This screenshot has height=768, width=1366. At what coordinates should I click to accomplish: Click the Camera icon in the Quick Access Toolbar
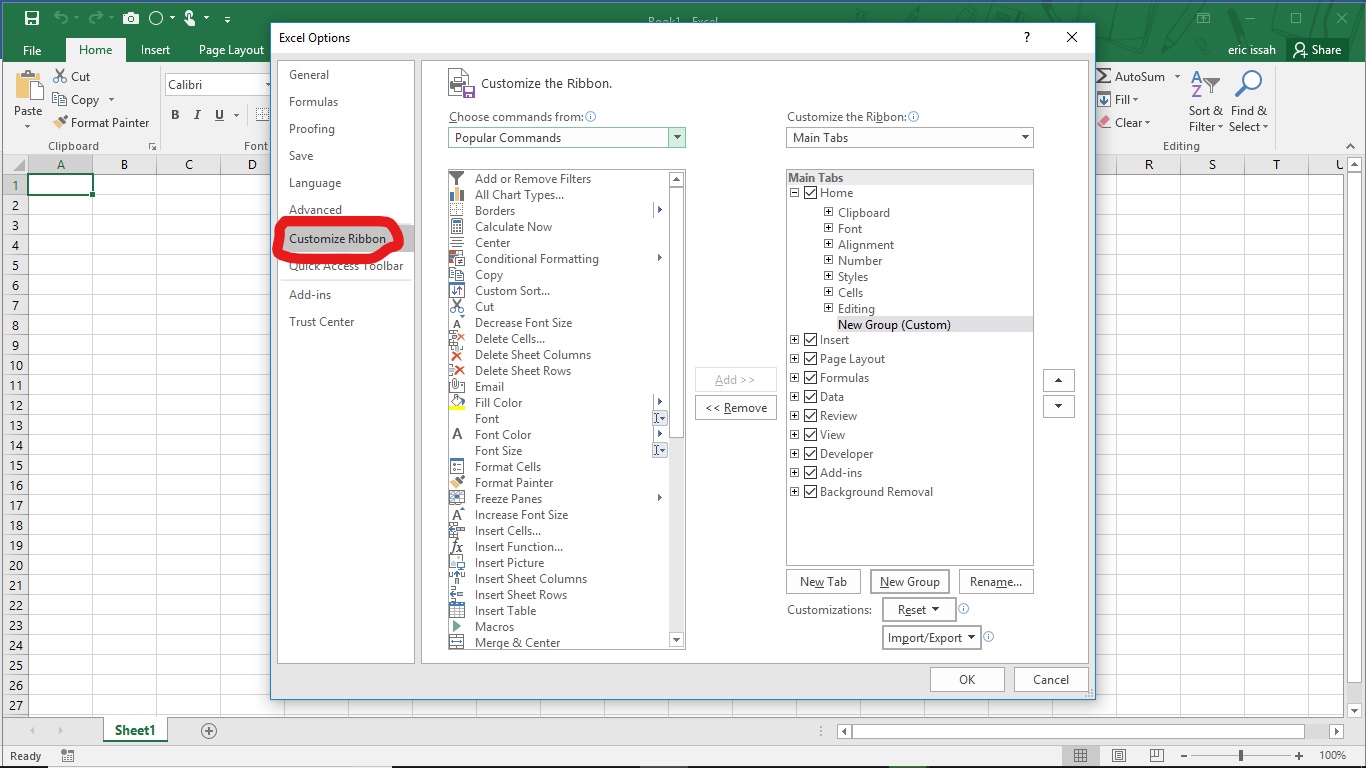coord(131,18)
